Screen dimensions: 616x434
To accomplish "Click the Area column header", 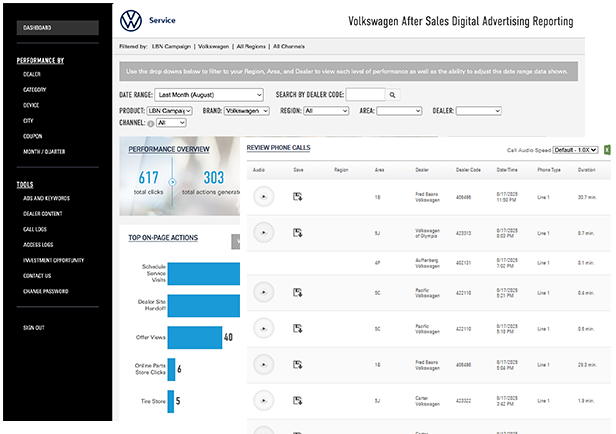I will click(x=380, y=170).
